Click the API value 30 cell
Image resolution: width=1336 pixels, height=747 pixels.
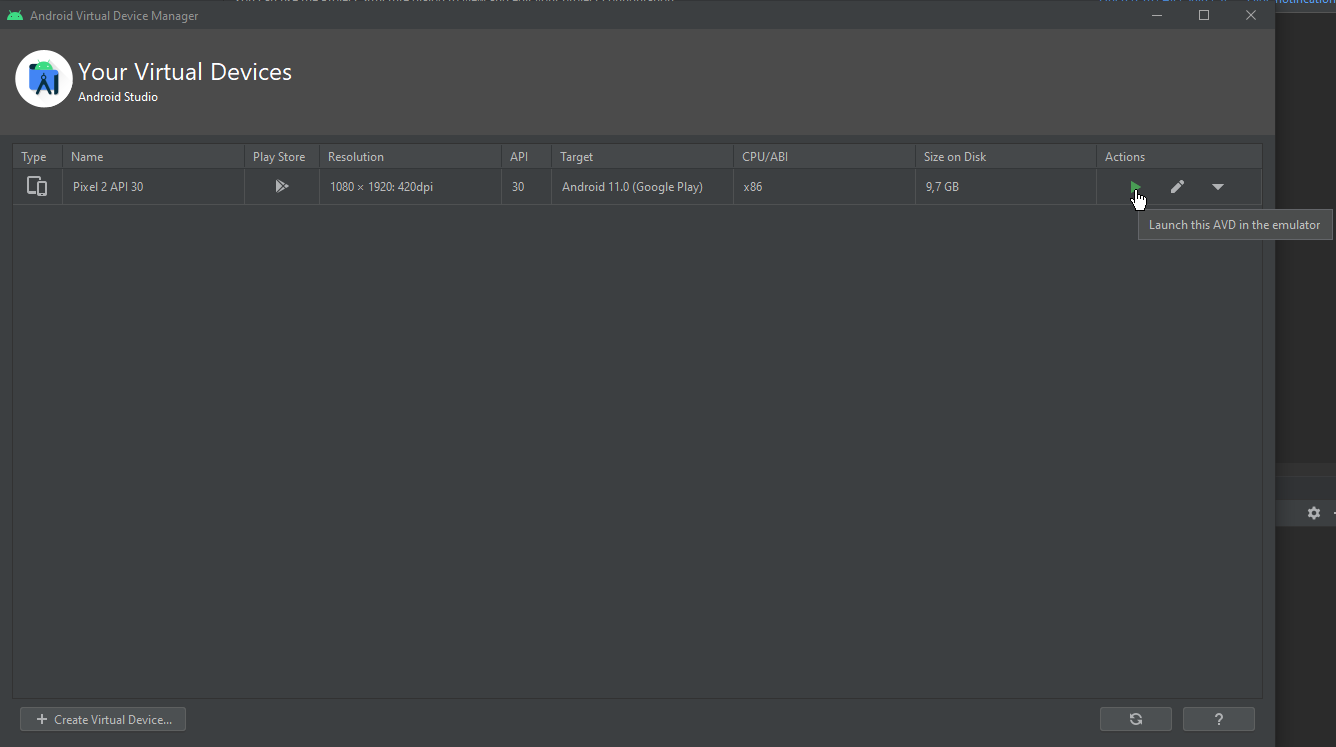[527, 187]
